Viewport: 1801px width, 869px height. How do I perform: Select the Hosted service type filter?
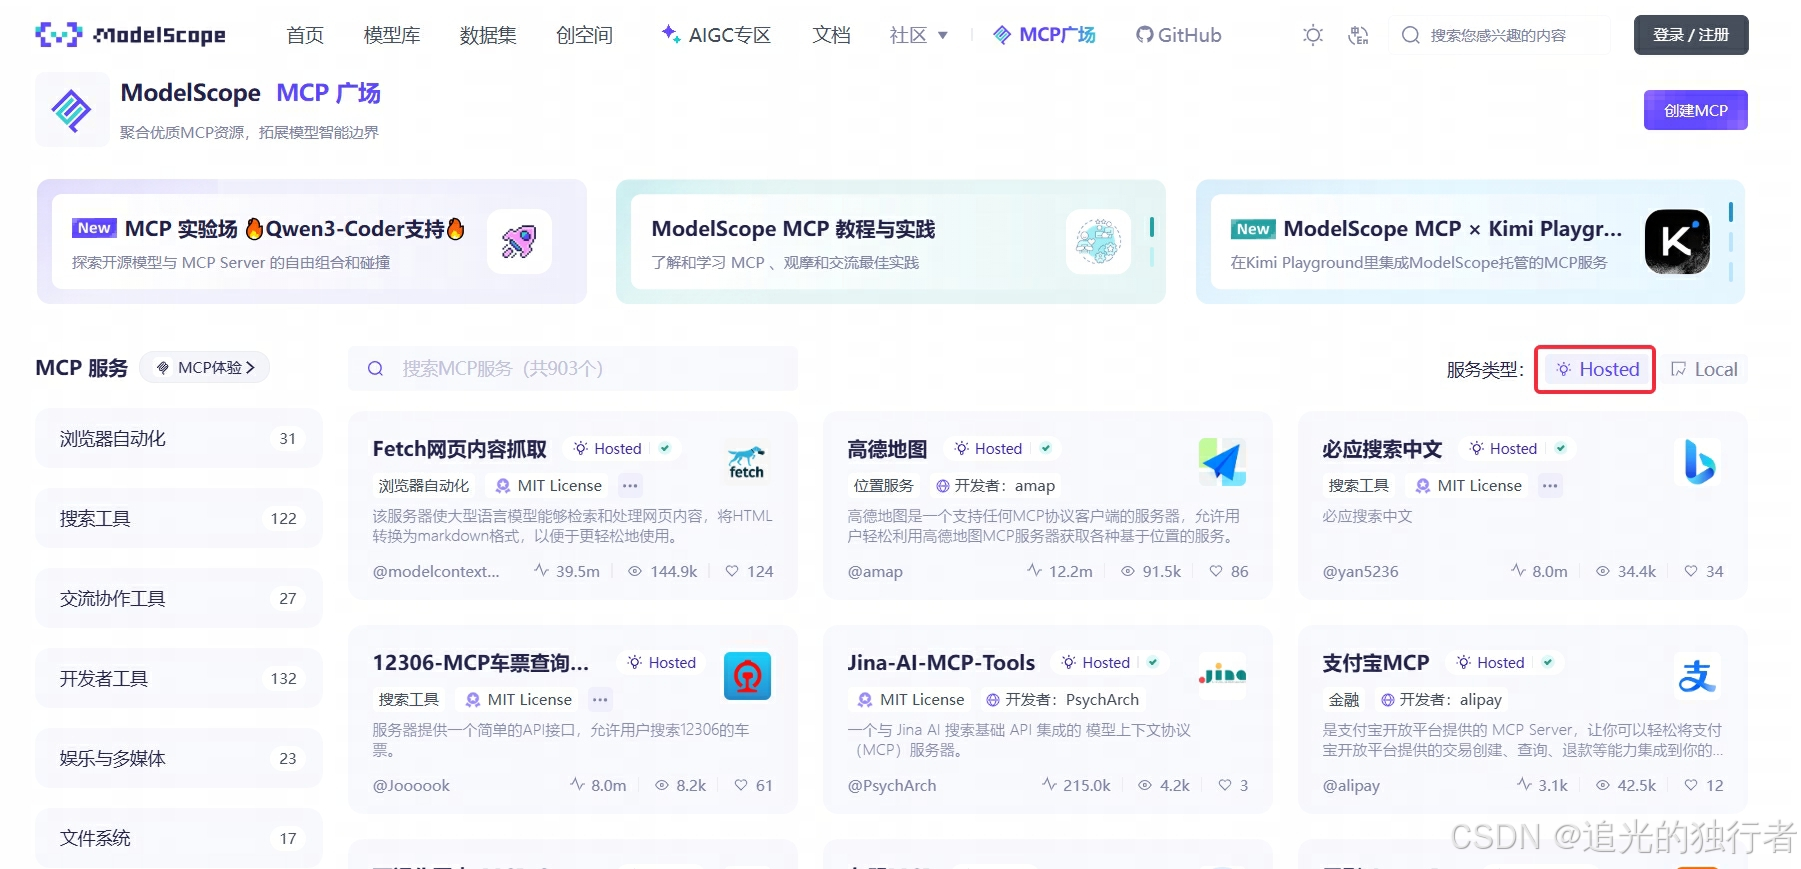pos(1595,369)
